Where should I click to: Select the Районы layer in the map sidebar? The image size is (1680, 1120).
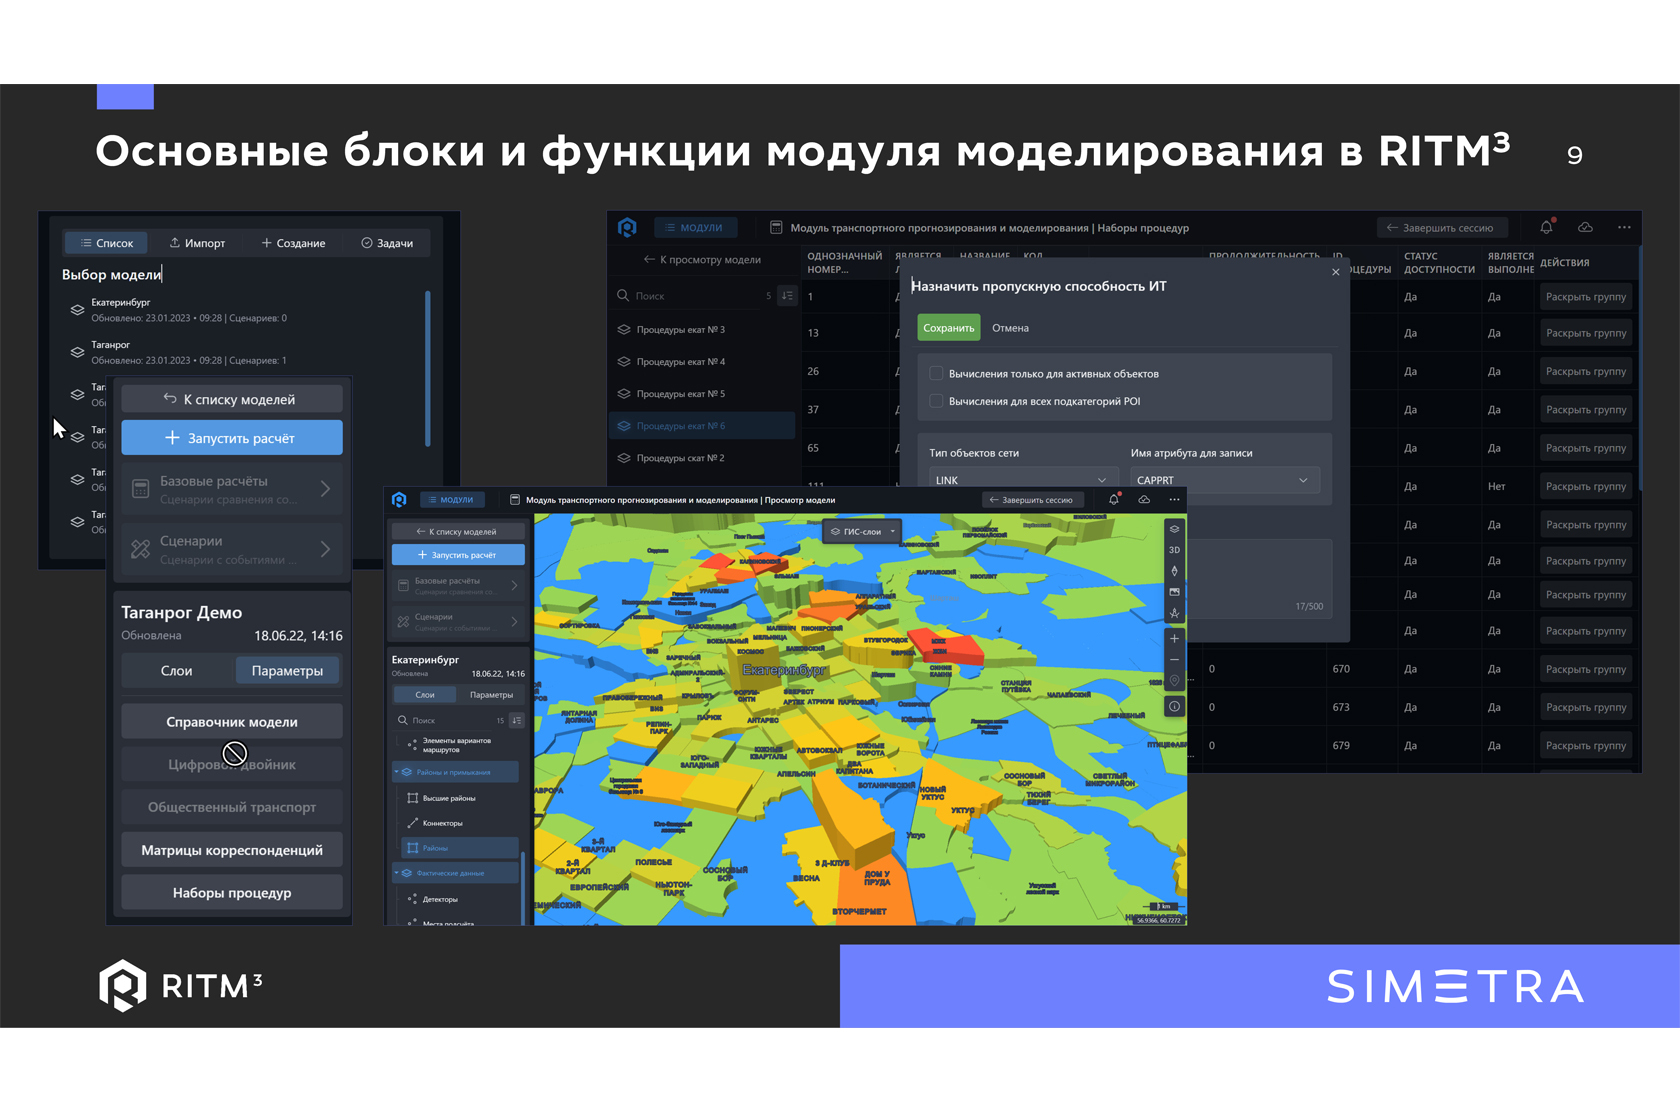click(x=459, y=848)
